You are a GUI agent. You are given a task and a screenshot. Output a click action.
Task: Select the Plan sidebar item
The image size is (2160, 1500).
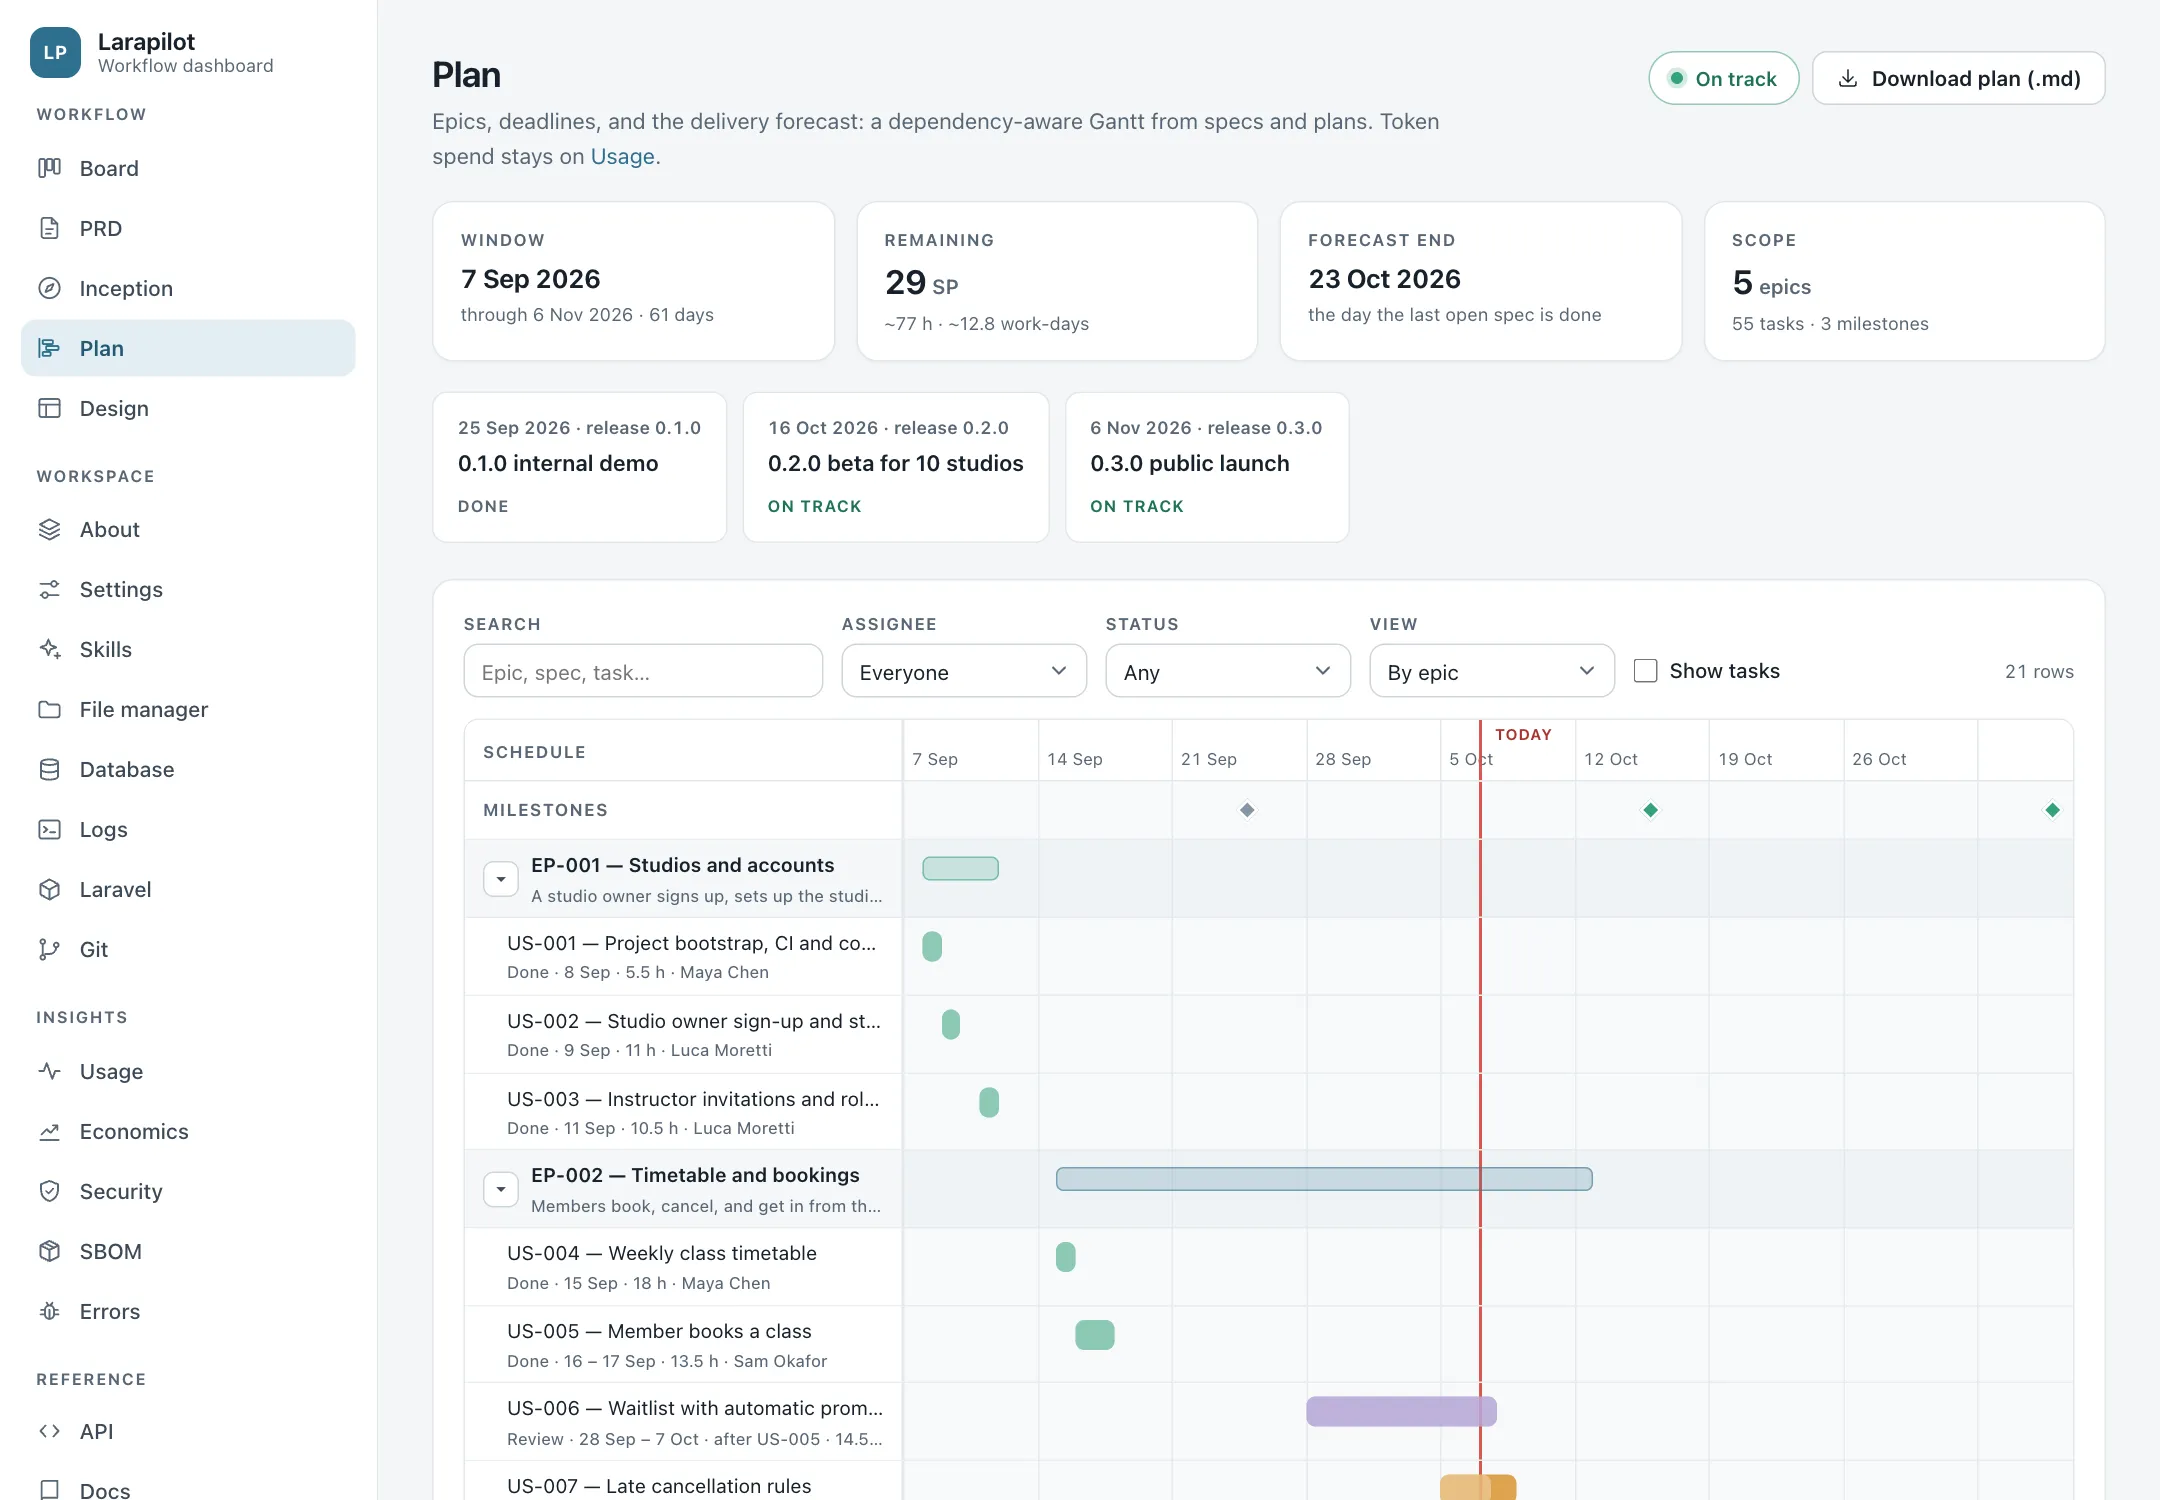[x=188, y=348]
